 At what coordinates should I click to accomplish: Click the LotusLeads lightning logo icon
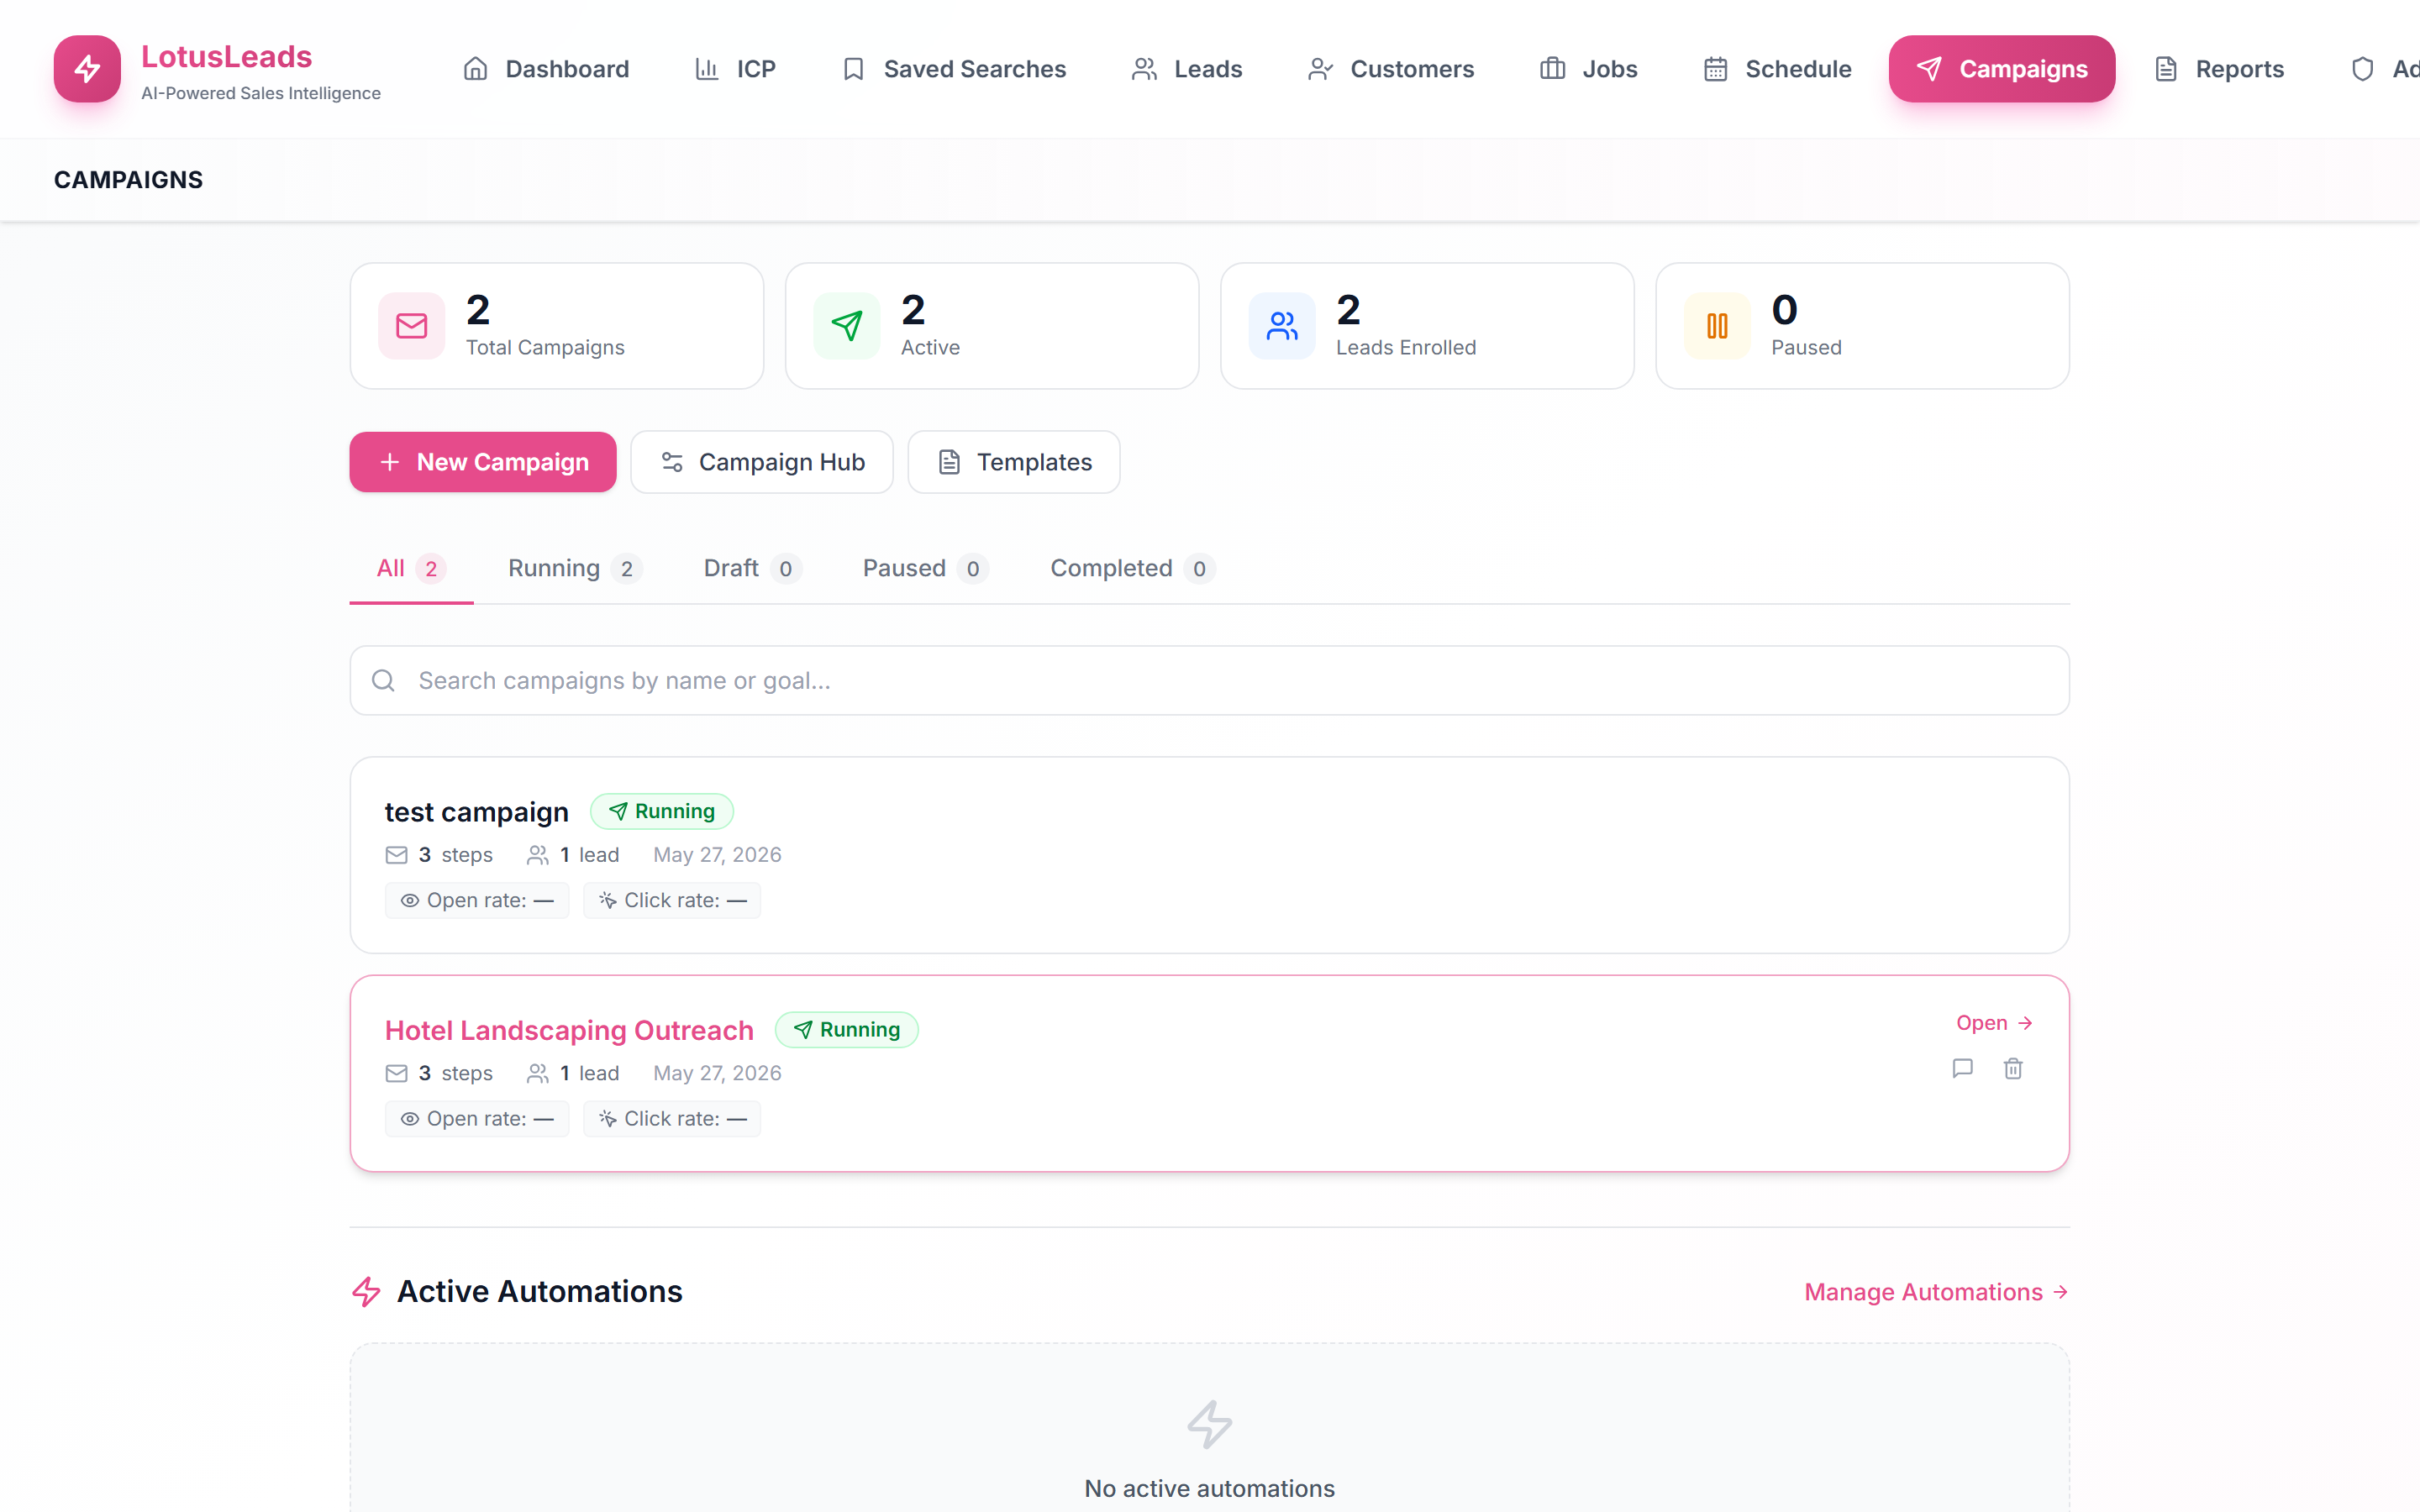coord(87,69)
